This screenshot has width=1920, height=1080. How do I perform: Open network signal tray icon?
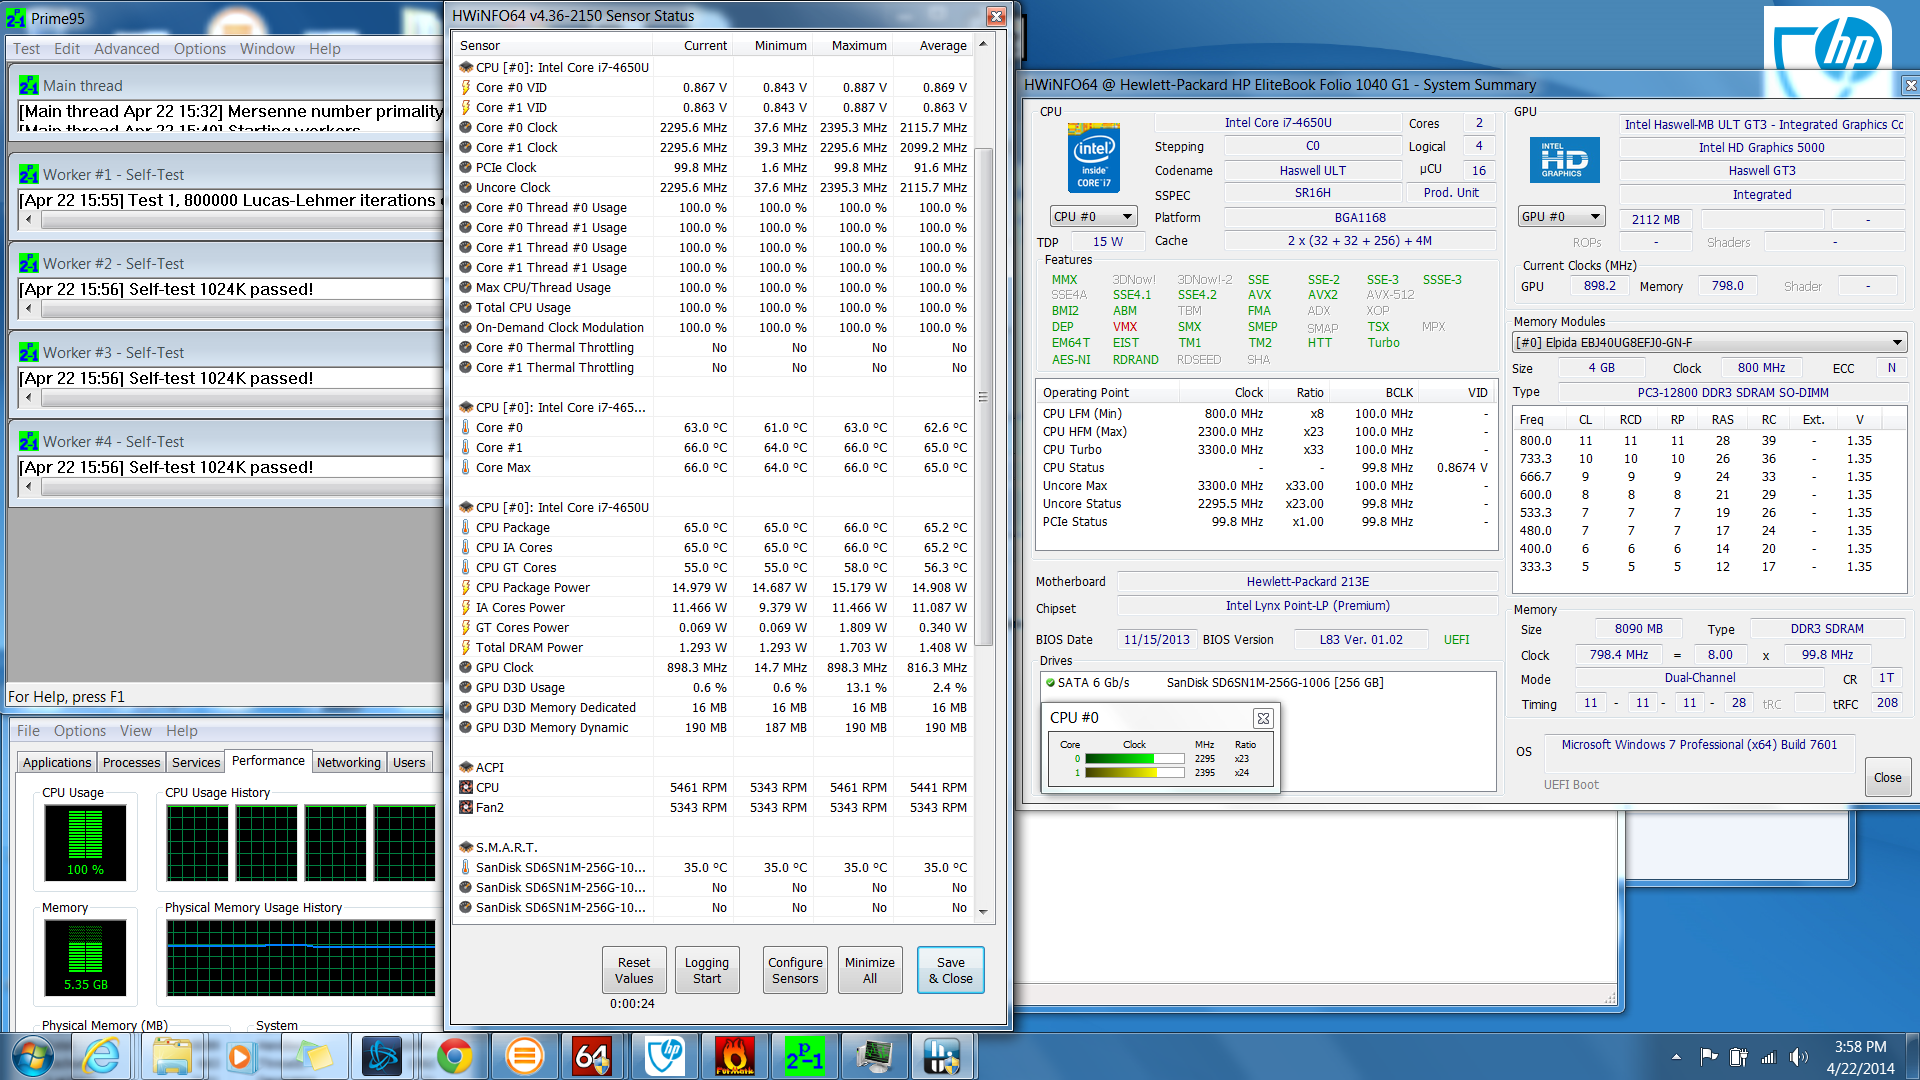click(x=1768, y=1057)
